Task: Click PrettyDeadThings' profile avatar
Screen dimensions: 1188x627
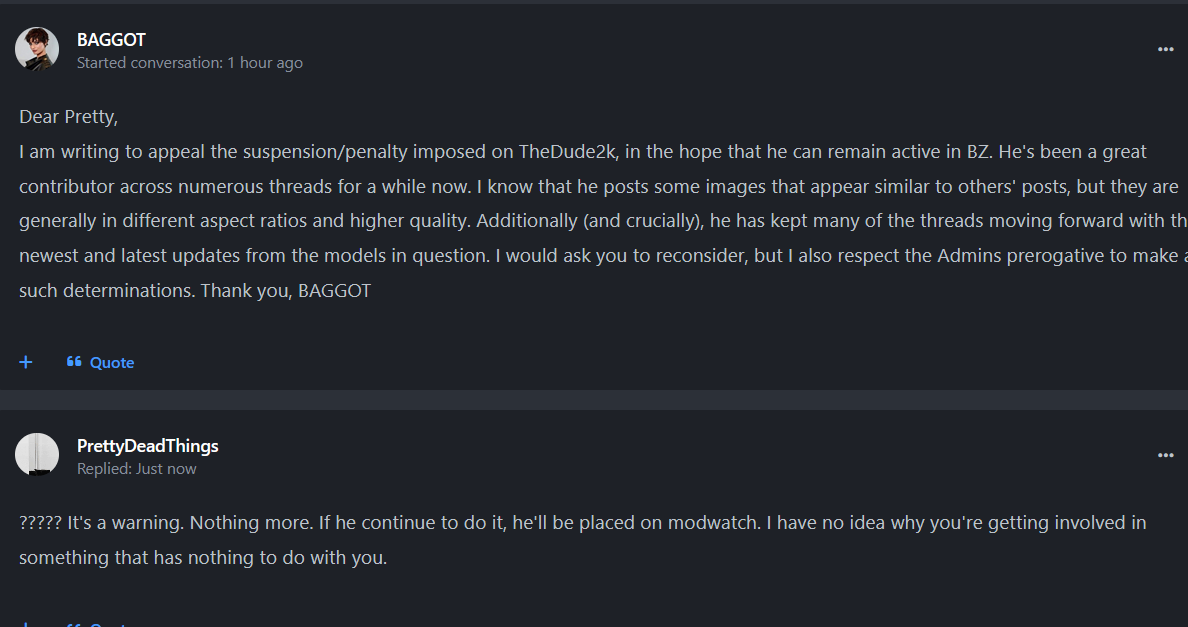Action: 37,455
